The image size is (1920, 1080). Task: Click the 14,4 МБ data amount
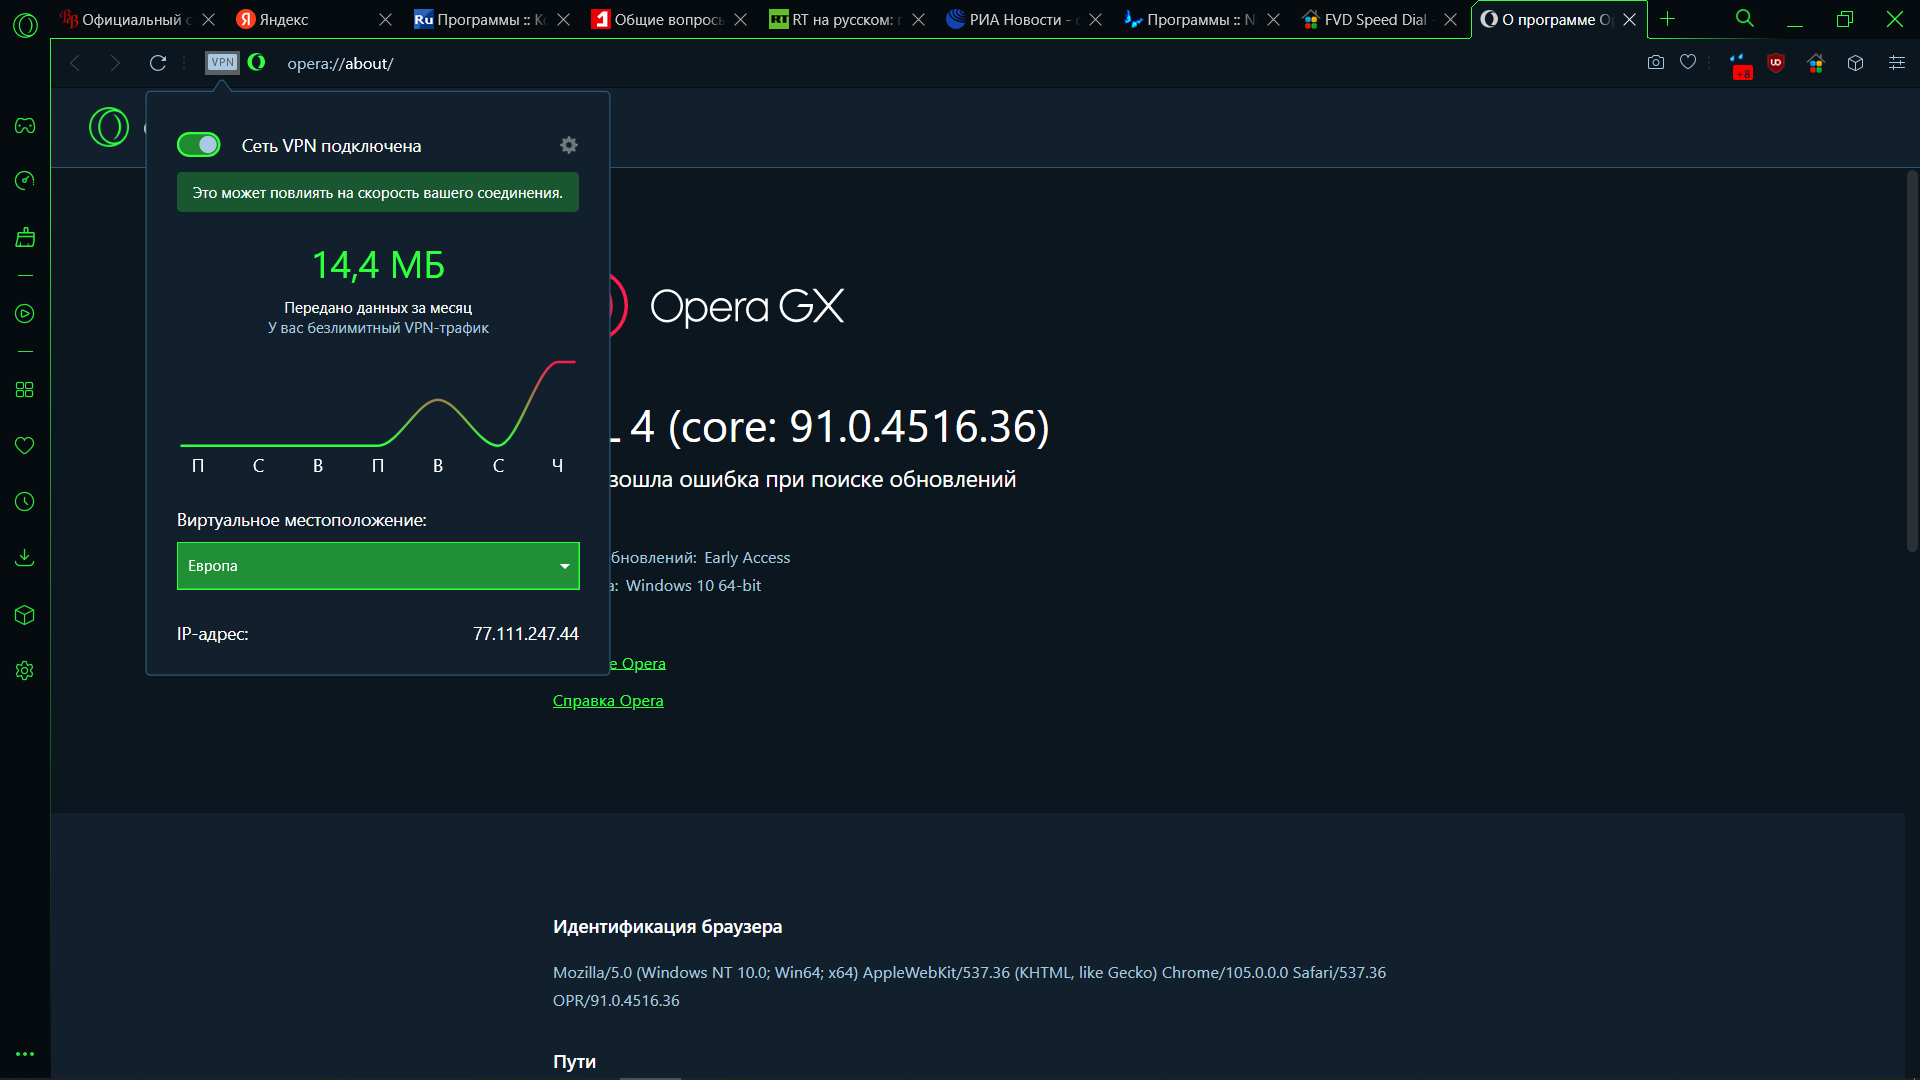pos(378,265)
